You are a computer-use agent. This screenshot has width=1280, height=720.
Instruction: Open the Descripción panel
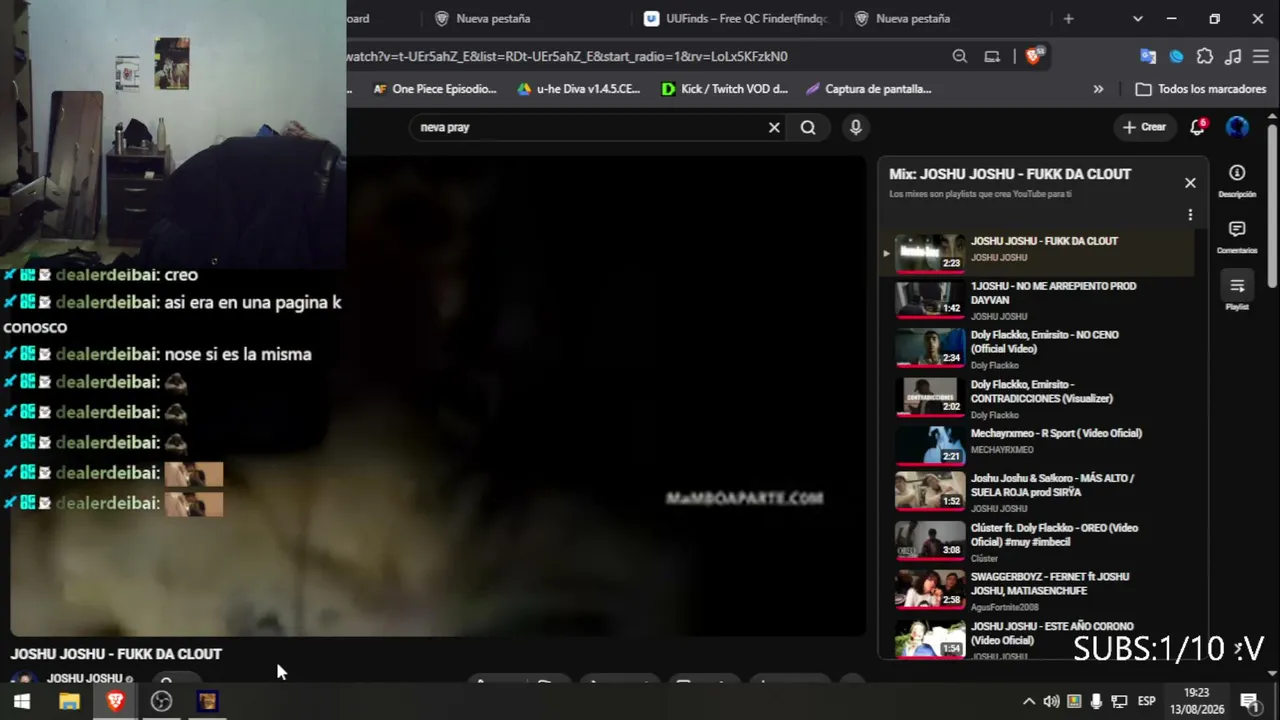pos(1237,180)
